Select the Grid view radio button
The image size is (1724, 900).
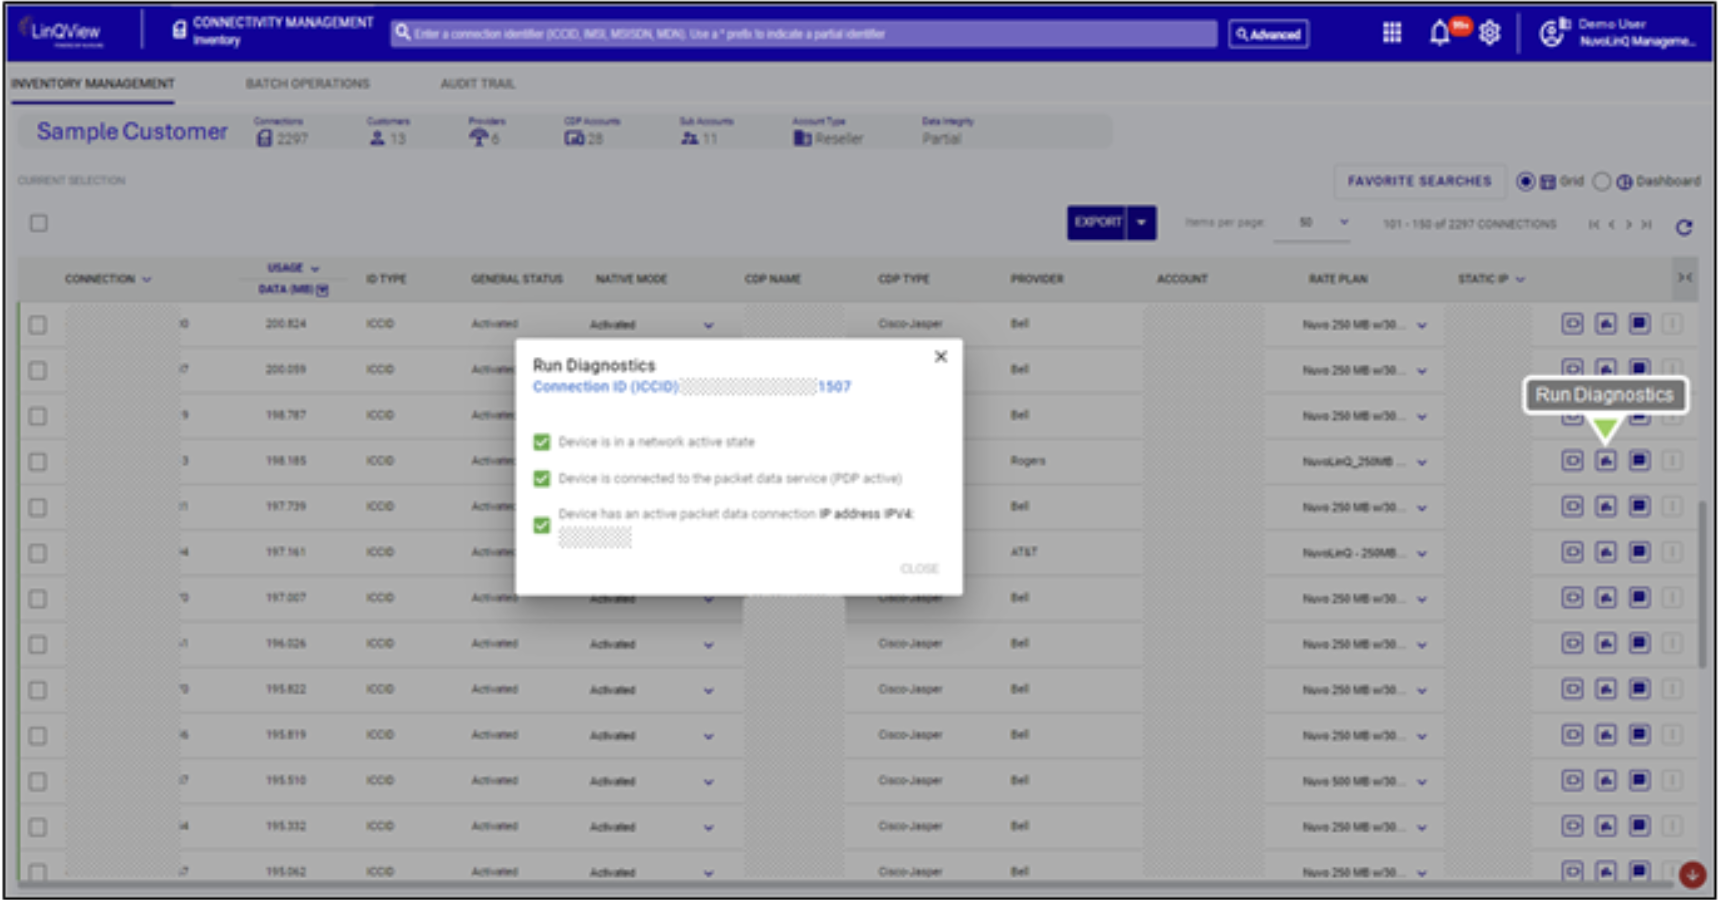[x=1525, y=181]
